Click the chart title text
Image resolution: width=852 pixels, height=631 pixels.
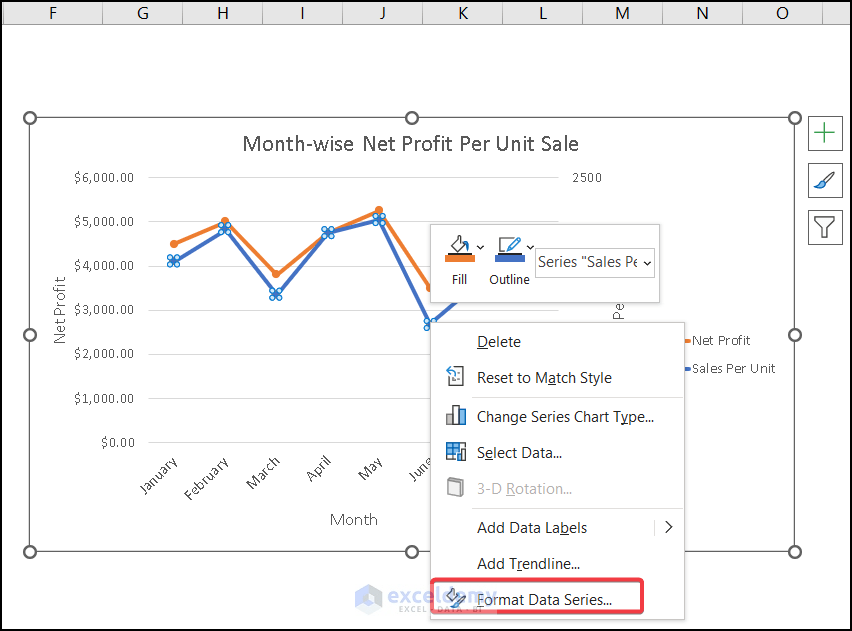(410, 144)
